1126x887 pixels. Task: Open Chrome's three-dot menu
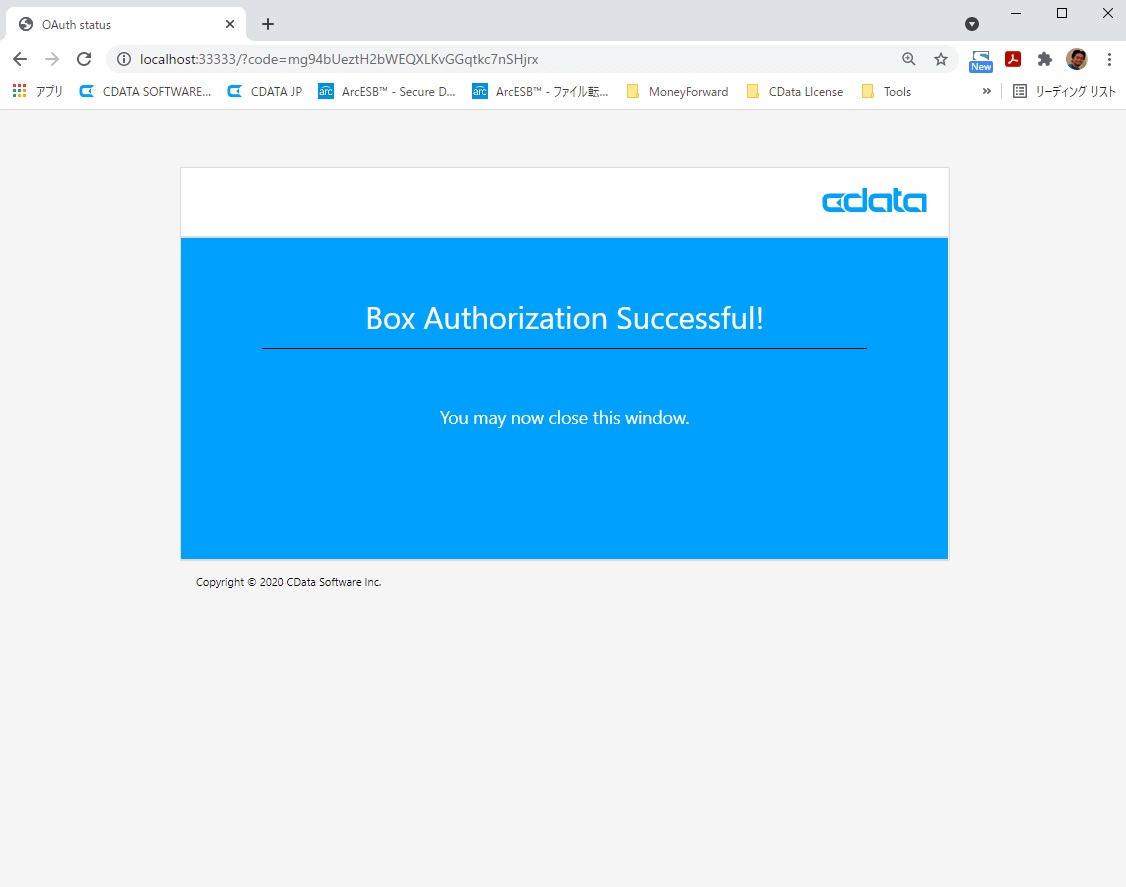point(1109,59)
